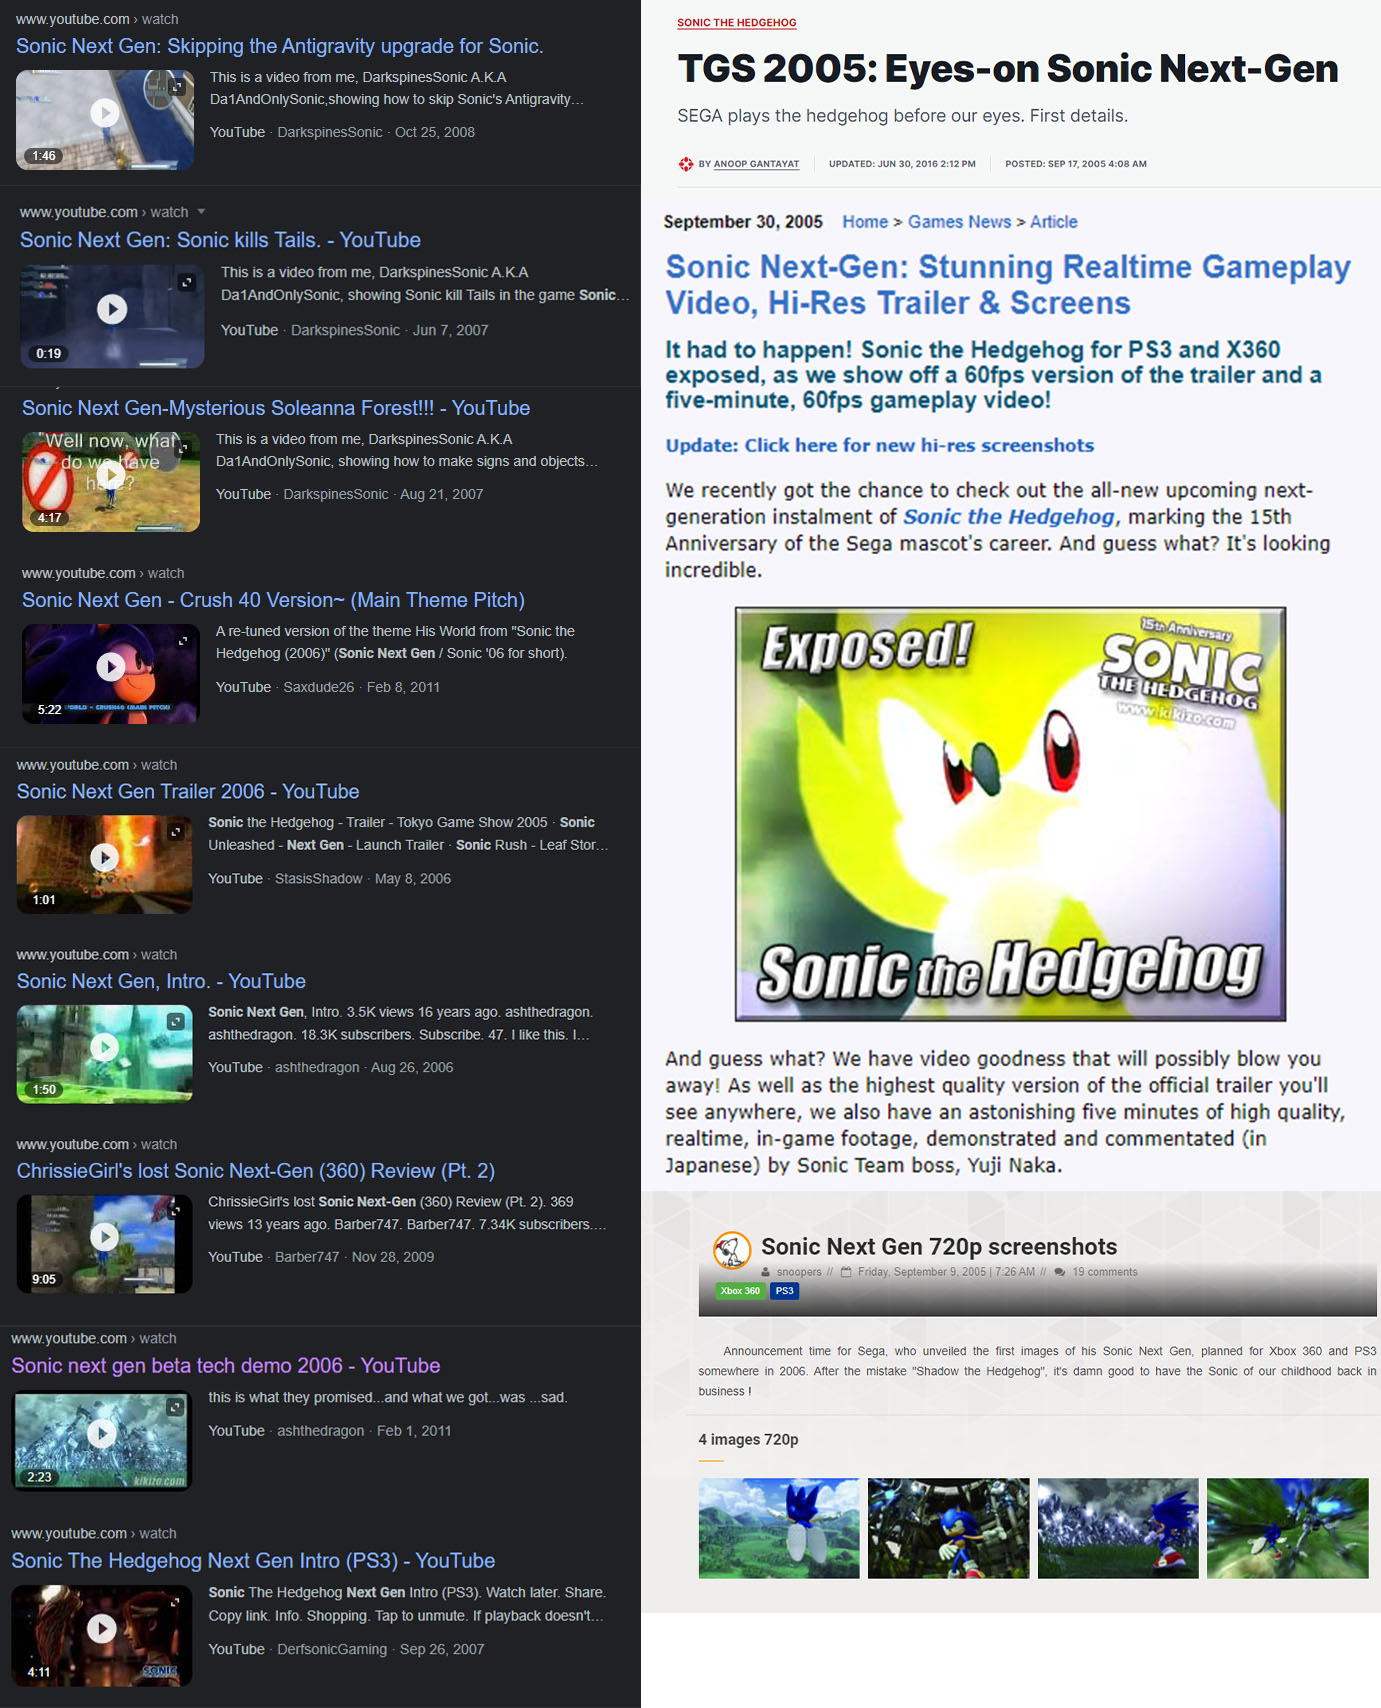This screenshot has width=1381, height=1708.
Task: Open 'Stunning Realtime Gameplay Video' headline link
Action: click(1008, 285)
